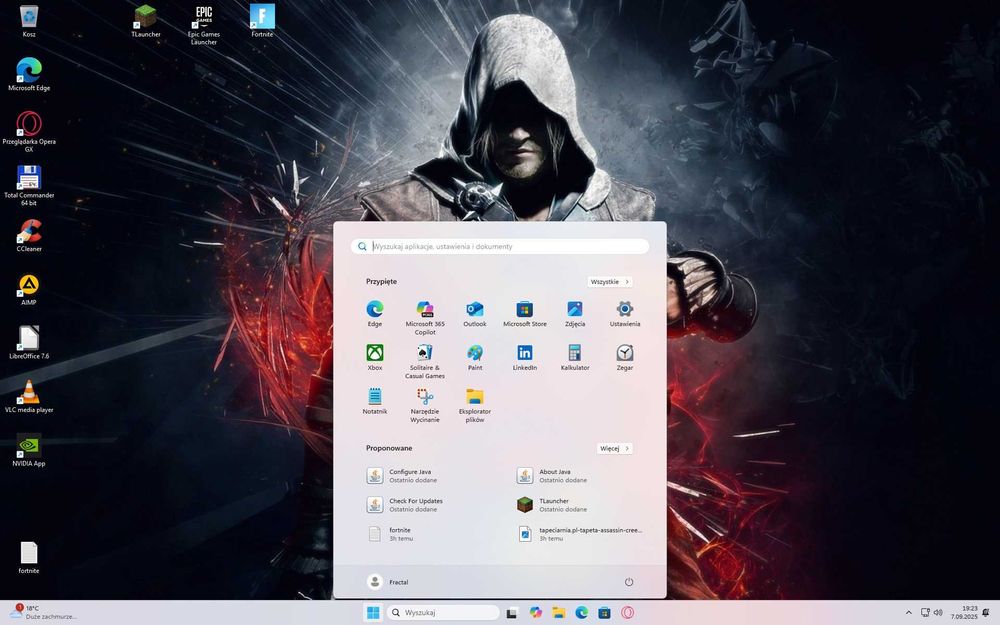The image size is (1000, 625).
Task: Select the AIMP desktop icon
Action: coord(29,289)
